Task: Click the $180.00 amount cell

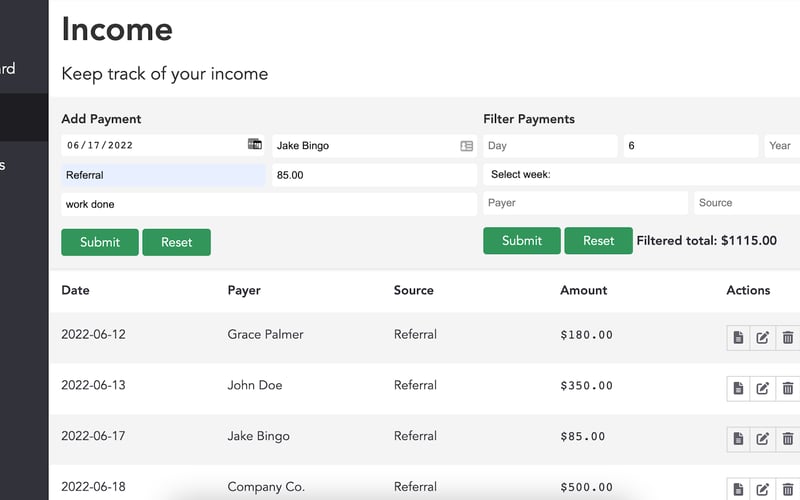Action: (586, 335)
